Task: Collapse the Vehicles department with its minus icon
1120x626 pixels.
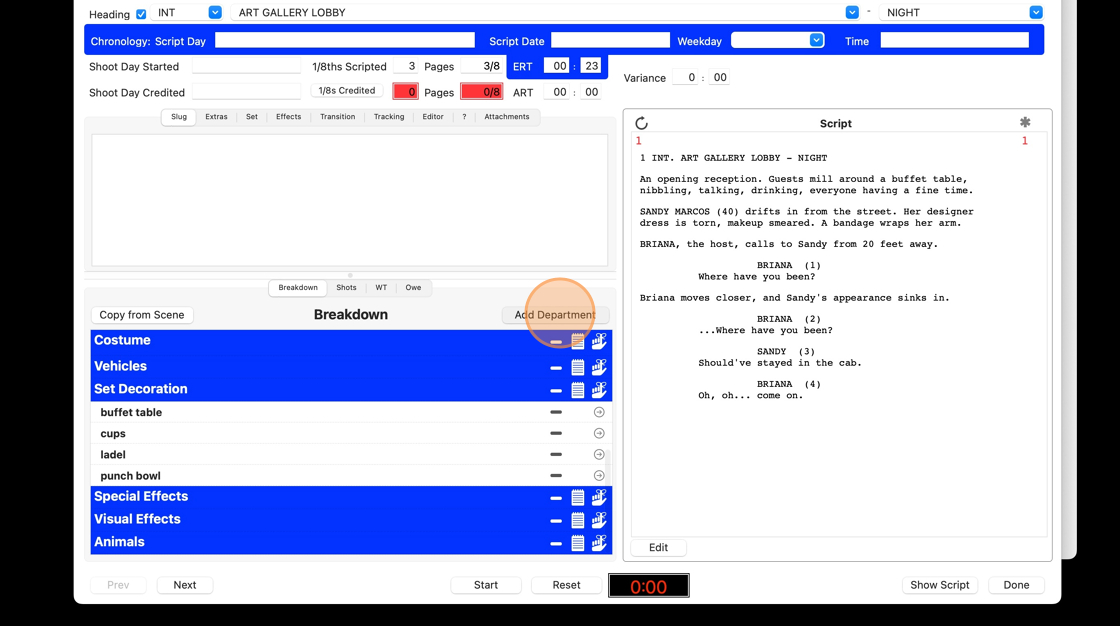Action: pos(556,368)
